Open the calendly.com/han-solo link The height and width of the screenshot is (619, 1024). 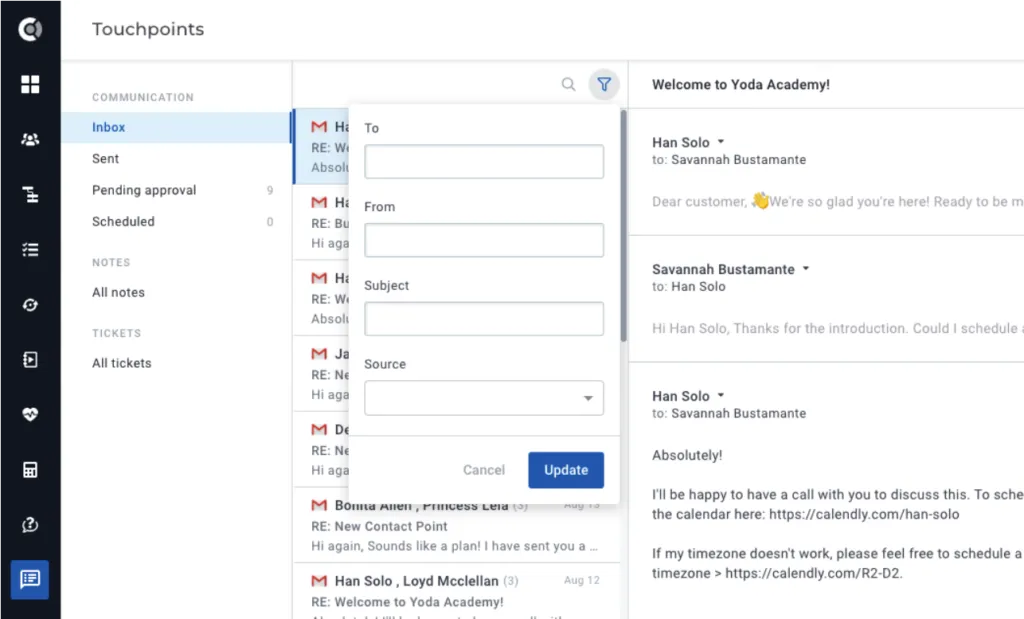pos(864,515)
